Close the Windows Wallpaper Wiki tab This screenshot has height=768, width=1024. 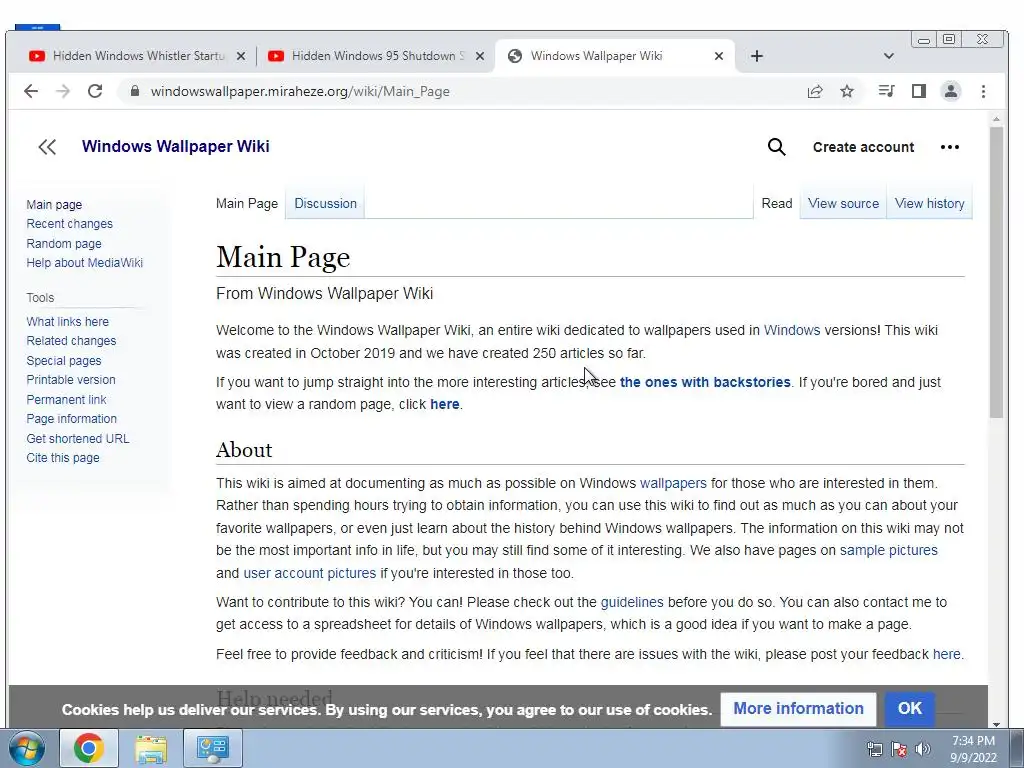pos(719,56)
